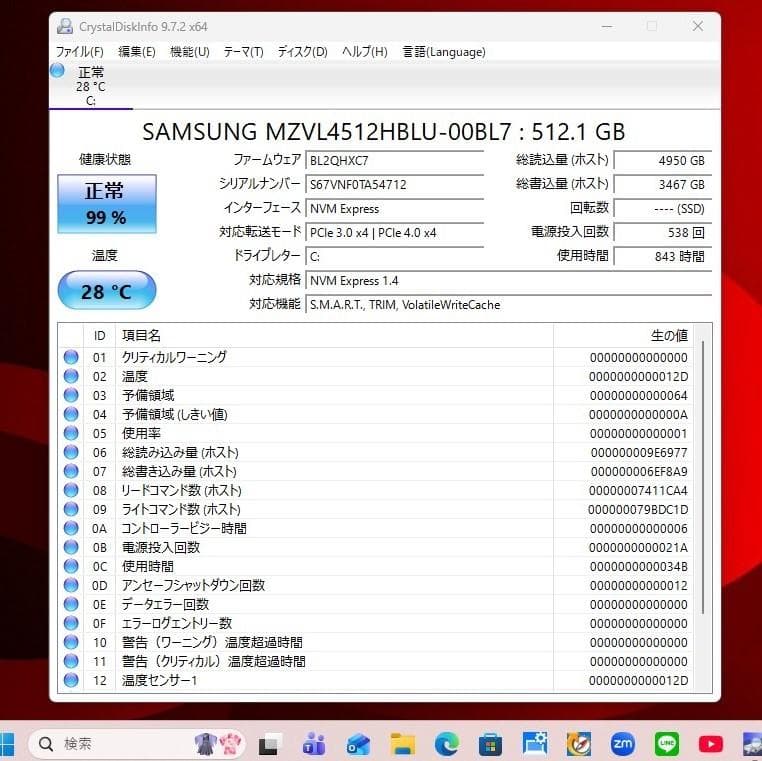Viewport: 762px width, 761px height.
Task: Open YouTube from the taskbar
Action: tap(710, 744)
